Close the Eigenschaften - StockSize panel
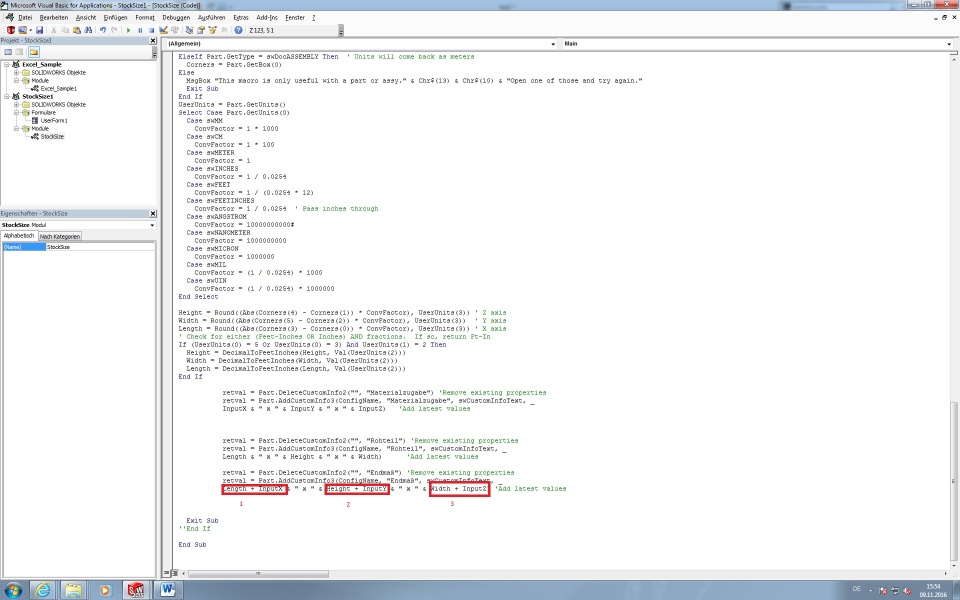 [153, 214]
